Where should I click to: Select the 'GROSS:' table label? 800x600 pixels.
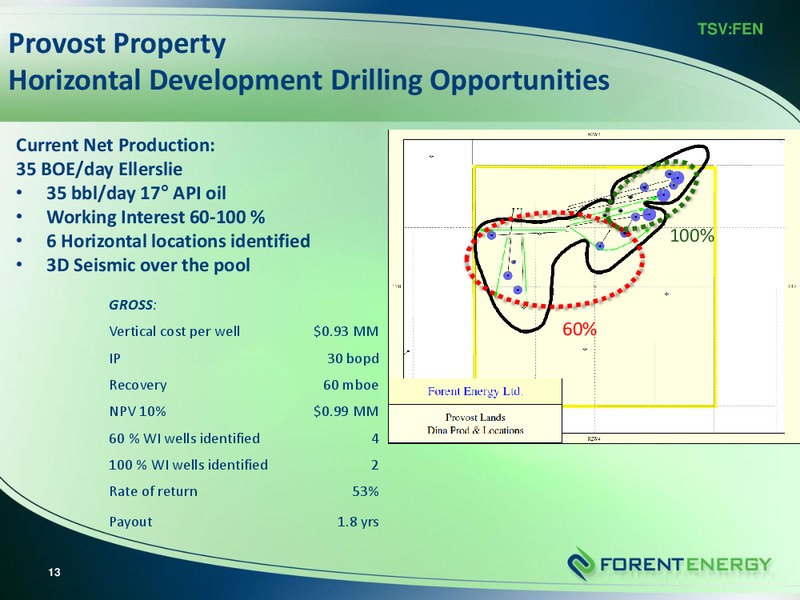(133, 305)
